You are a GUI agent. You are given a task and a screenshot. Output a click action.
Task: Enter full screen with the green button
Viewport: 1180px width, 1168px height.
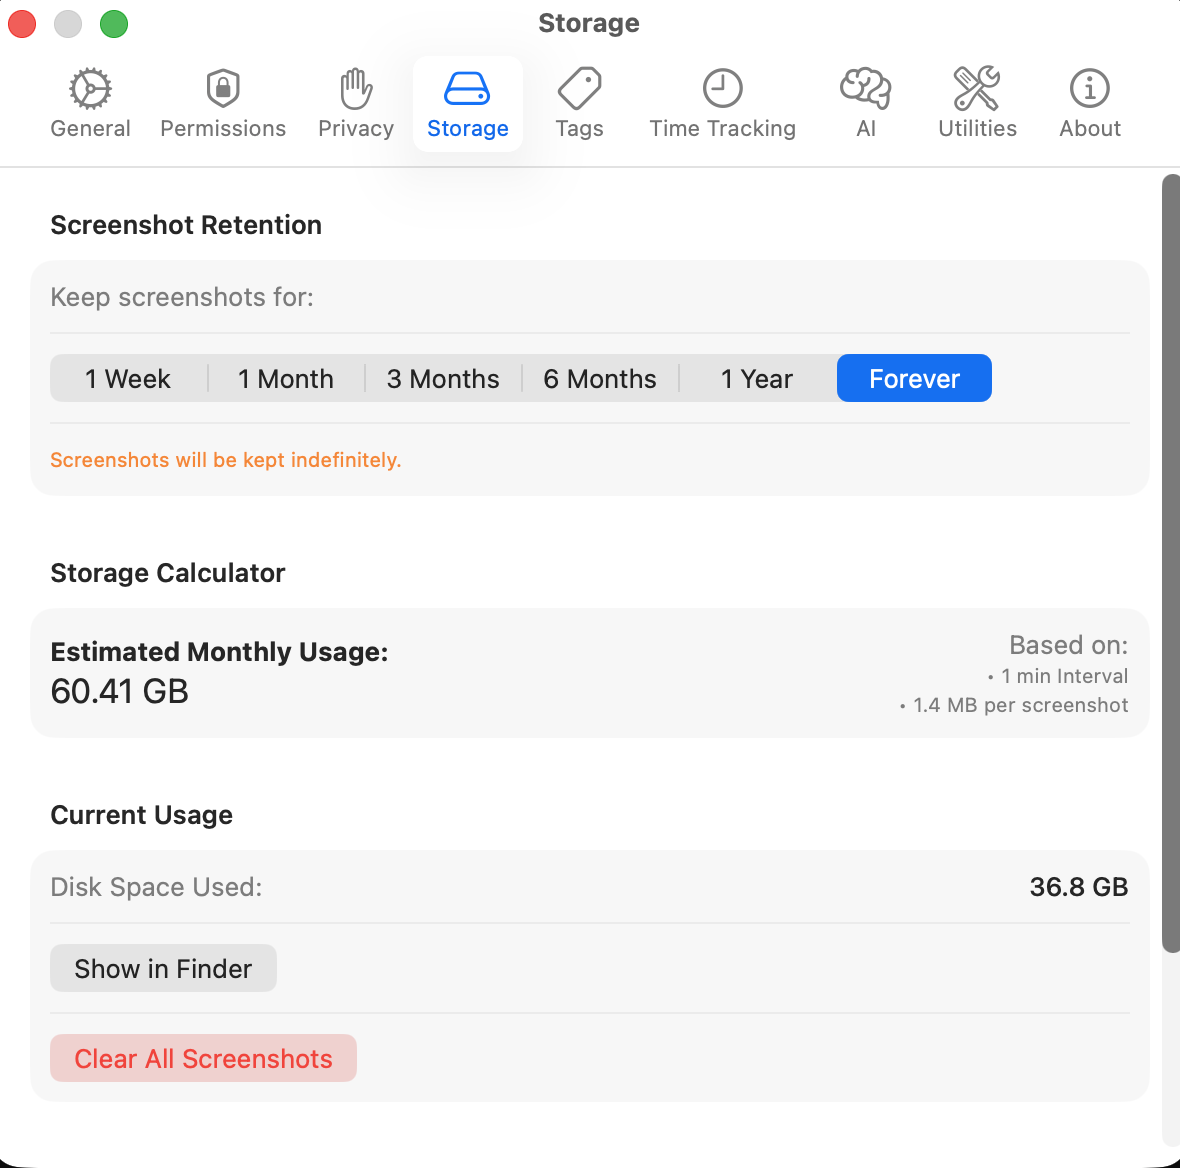click(x=114, y=22)
